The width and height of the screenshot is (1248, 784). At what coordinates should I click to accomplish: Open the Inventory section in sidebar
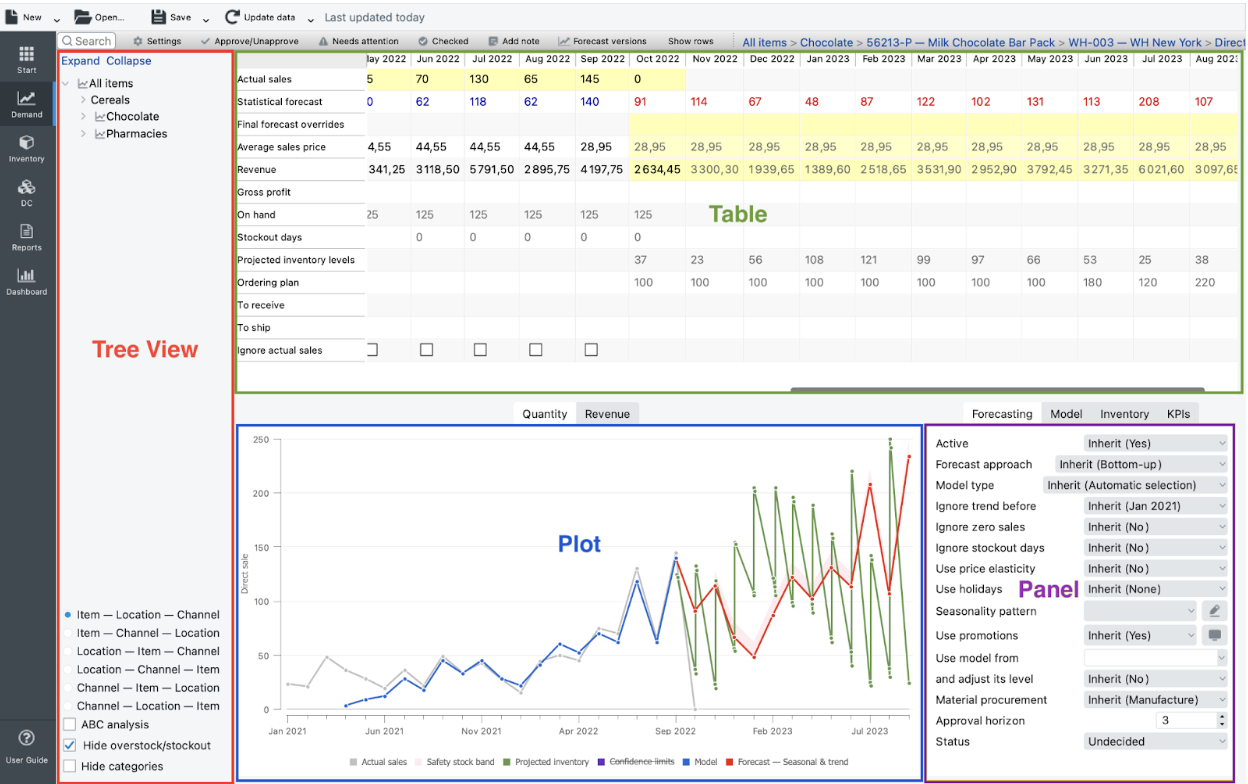pyautogui.click(x=26, y=146)
